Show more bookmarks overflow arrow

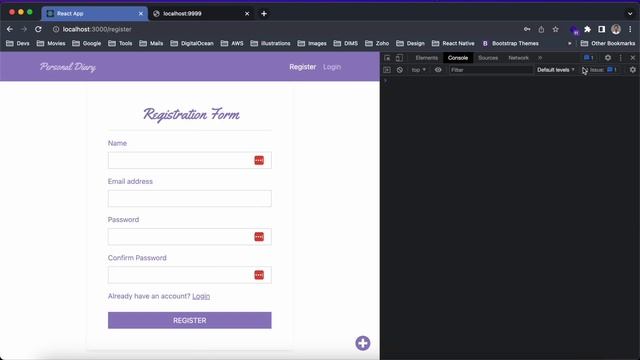[x=570, y=43]
